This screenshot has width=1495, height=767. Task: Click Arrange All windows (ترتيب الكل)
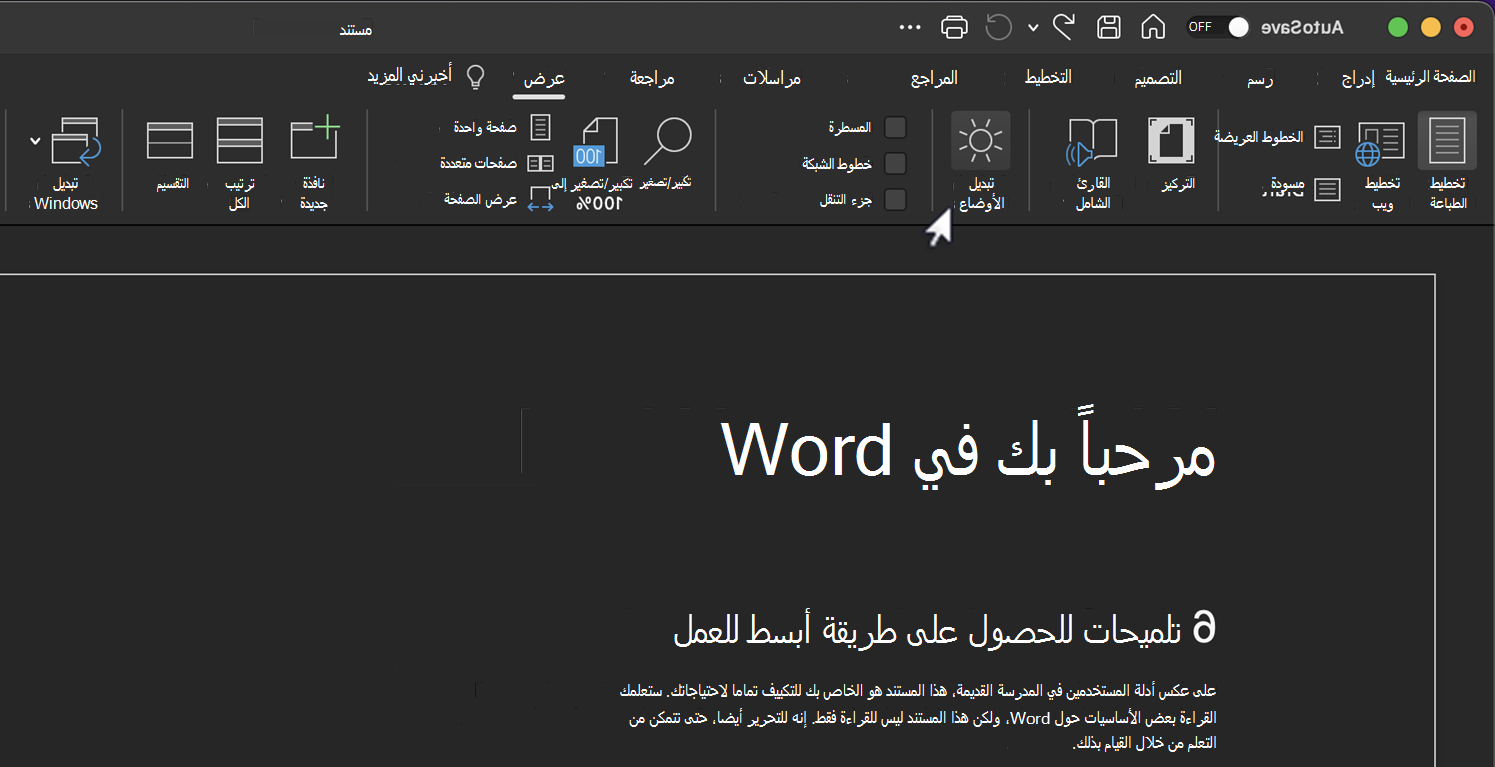coord(239,162)
